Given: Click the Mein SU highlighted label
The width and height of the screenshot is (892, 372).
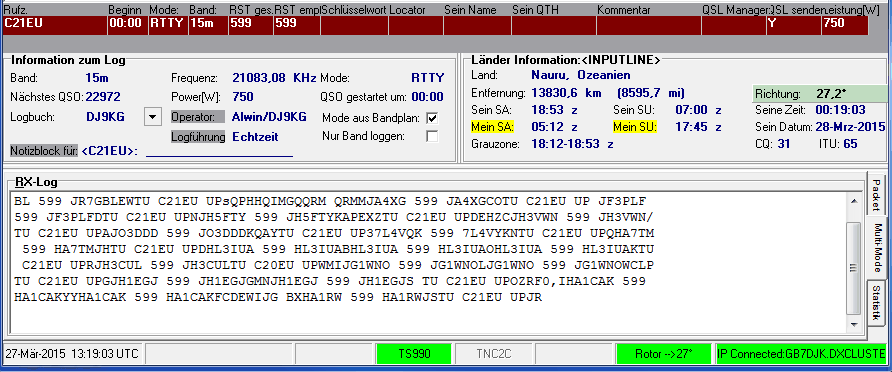Looking at the screenshot, I should (634, 126).
